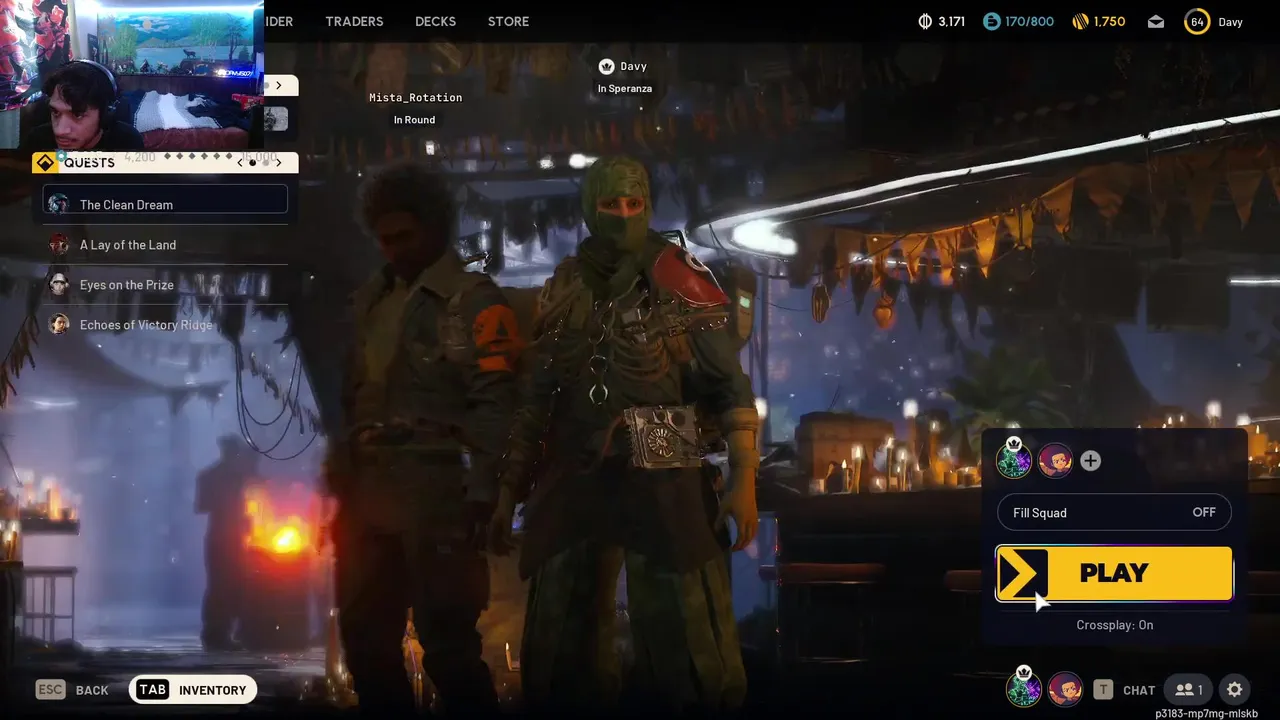Go to previous page in Quests header
1280x720 pixels.
click(x=239, y=162)
